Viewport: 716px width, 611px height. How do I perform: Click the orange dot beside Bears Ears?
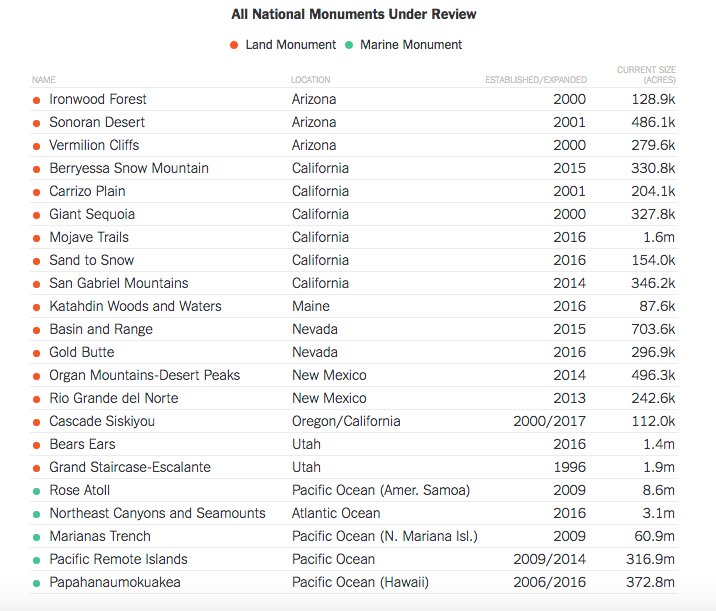37,445
